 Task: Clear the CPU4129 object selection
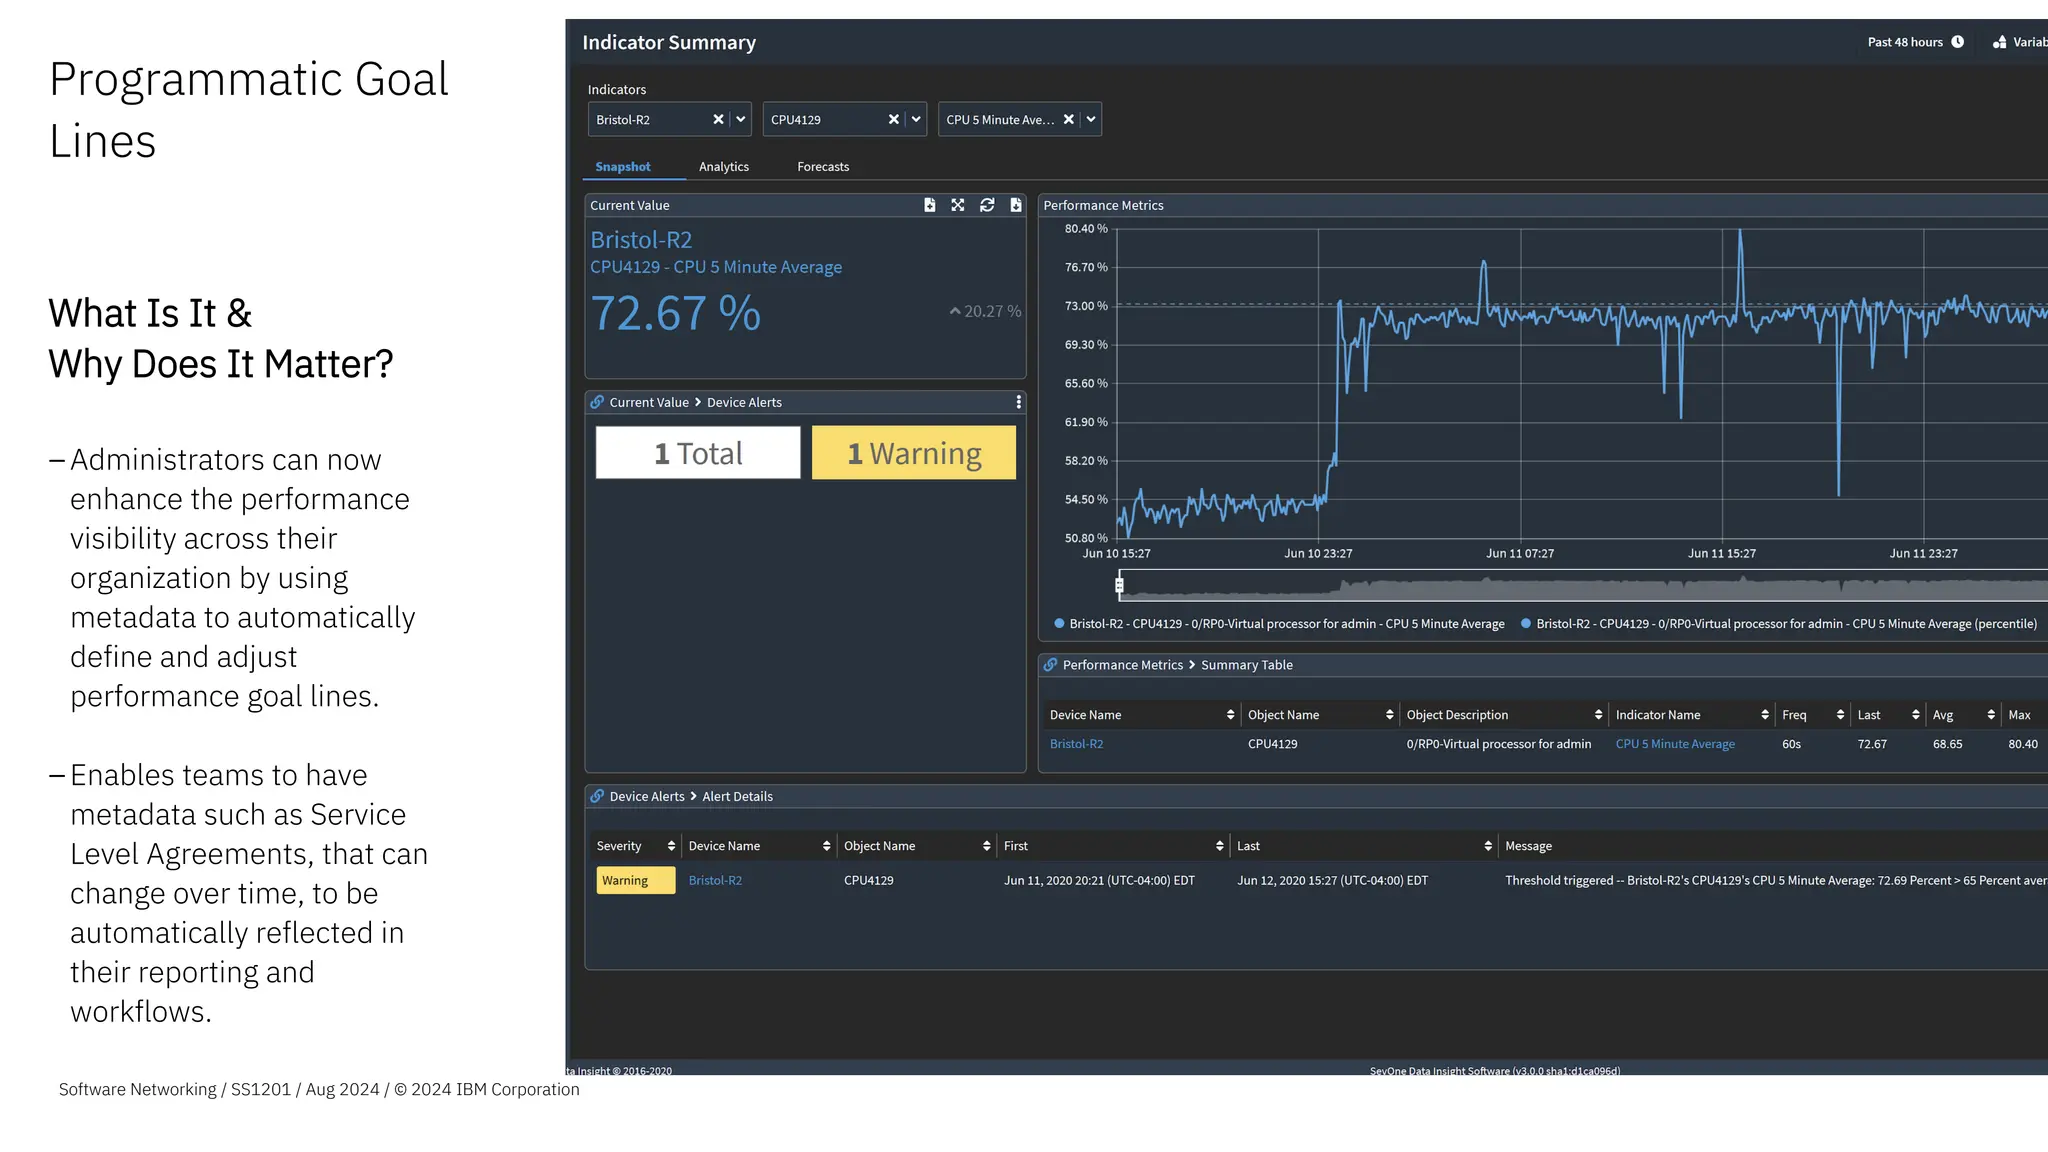pos(894,120)
